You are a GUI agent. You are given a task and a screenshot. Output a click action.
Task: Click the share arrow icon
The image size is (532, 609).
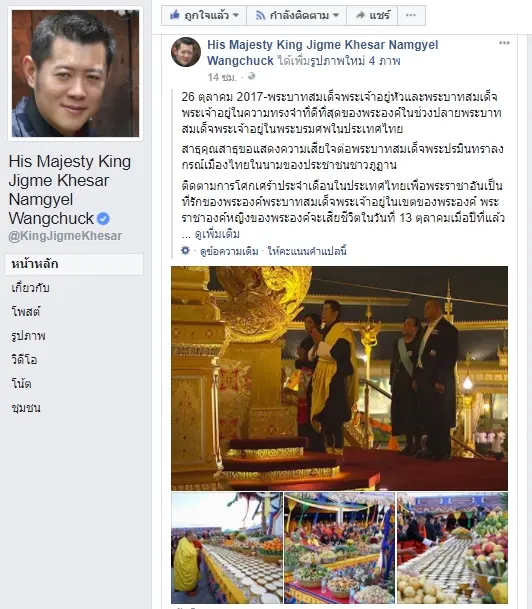pos(361,15)
